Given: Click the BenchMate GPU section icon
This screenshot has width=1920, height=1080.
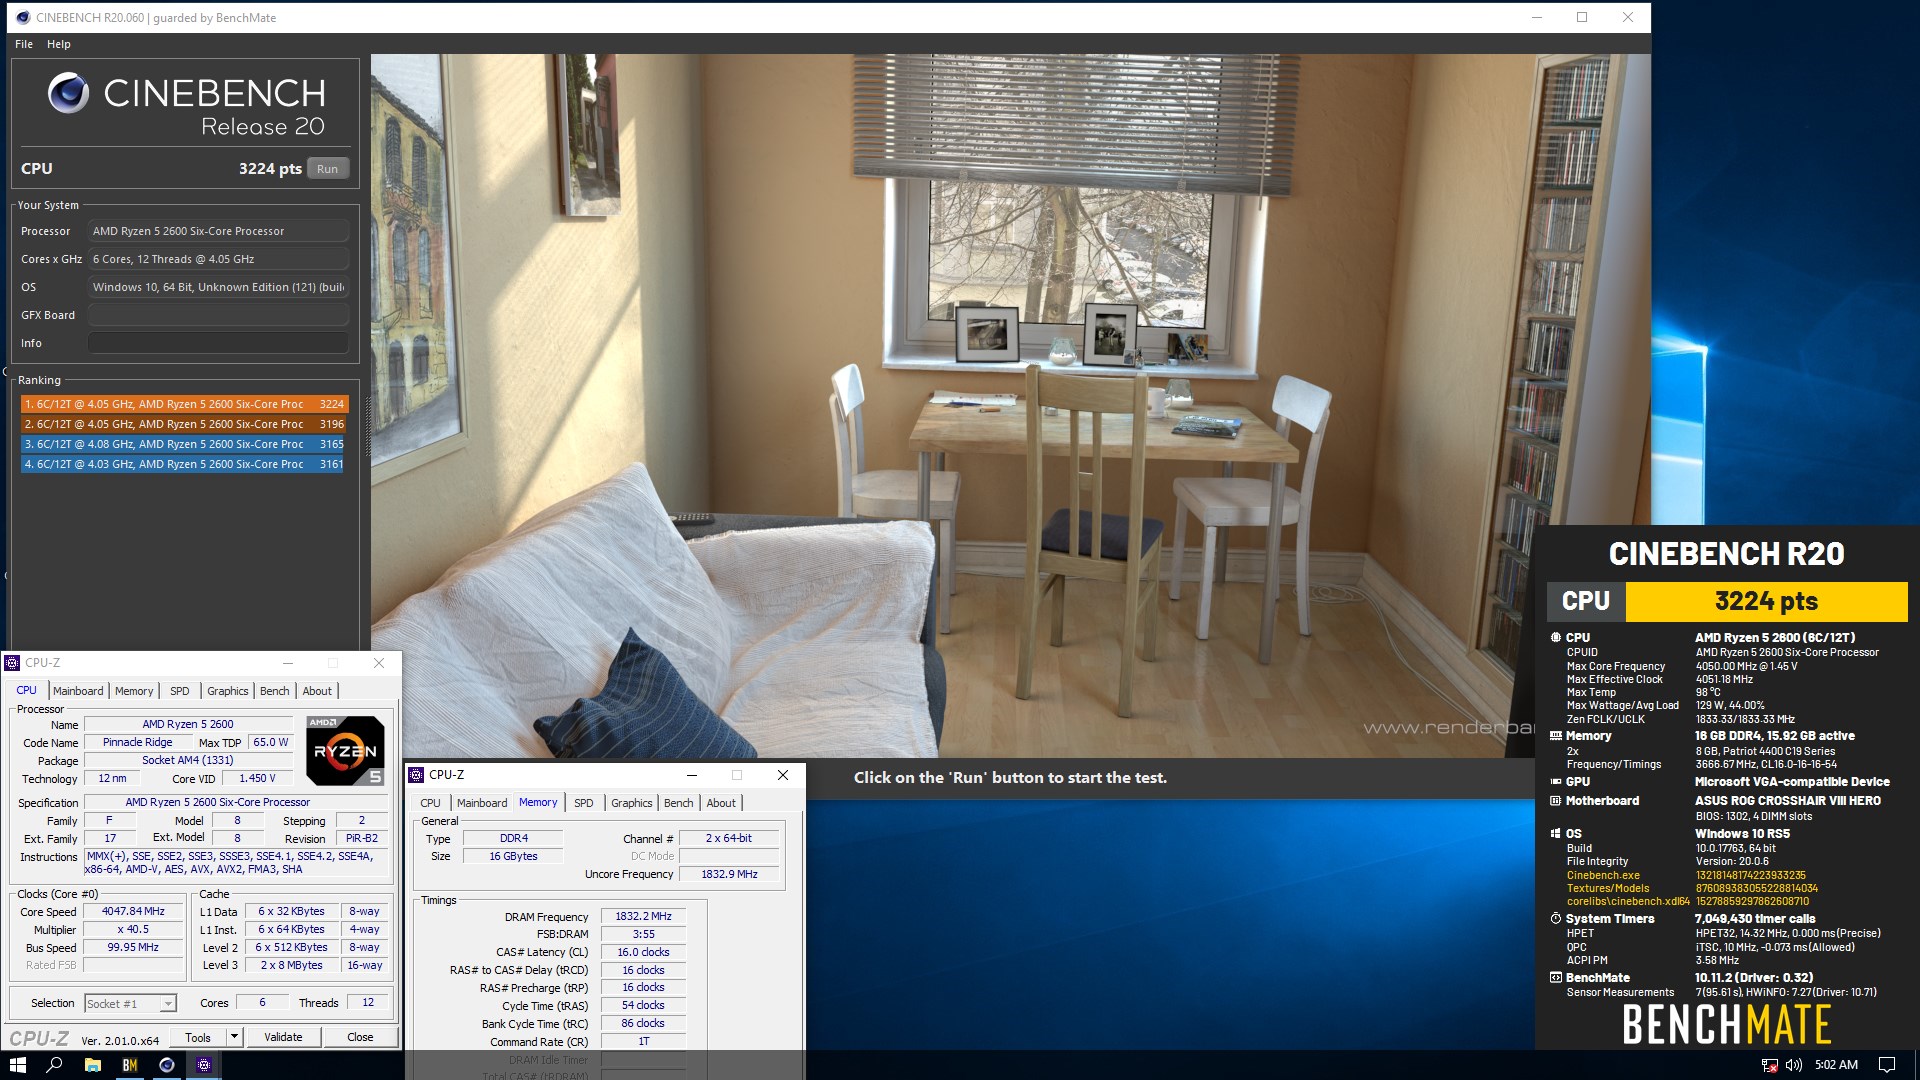Looking at the screenshot, I should pyautogui.click(x=1555, y=782).
